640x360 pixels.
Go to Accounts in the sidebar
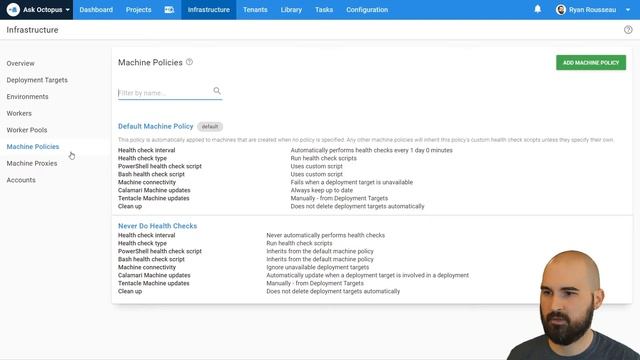coord(21,180)
